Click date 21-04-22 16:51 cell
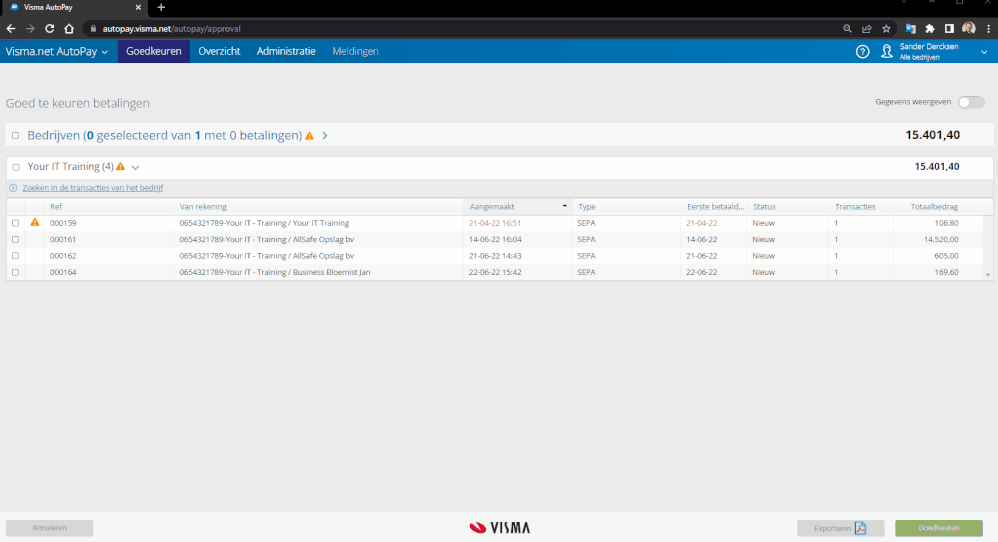Viewport: 998px width, 542px height. coord(495,223)
